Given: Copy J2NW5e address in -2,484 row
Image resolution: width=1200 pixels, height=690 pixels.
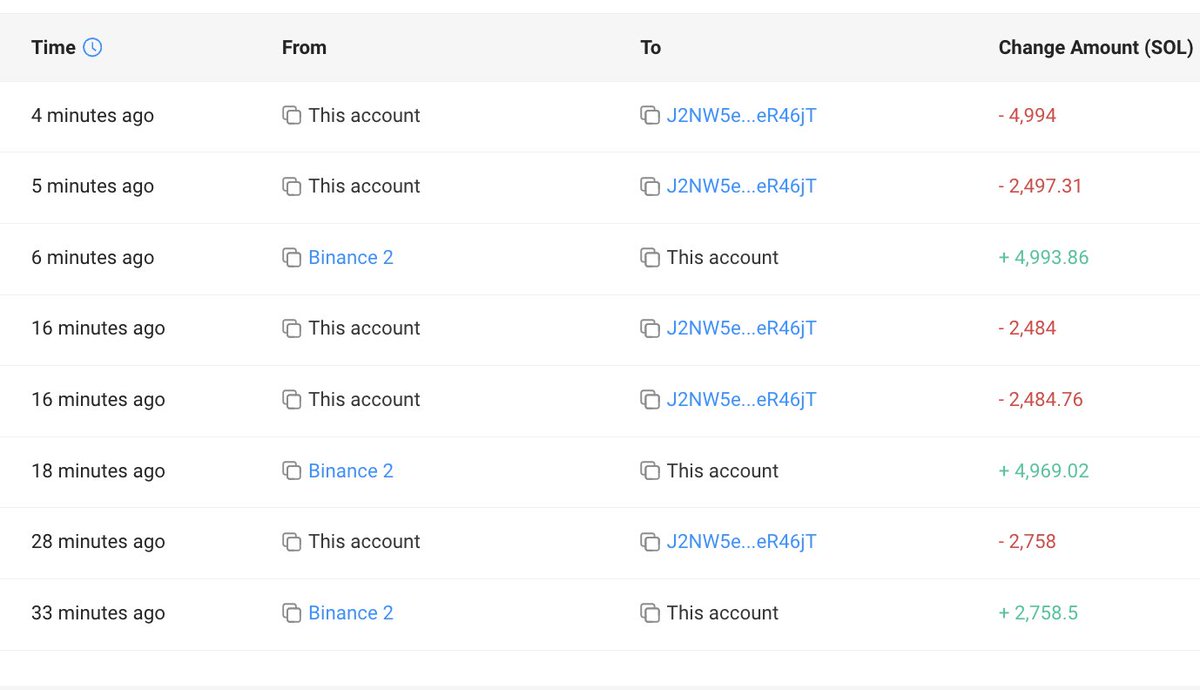Looking at the screenshot, I should tap(650, 329).
